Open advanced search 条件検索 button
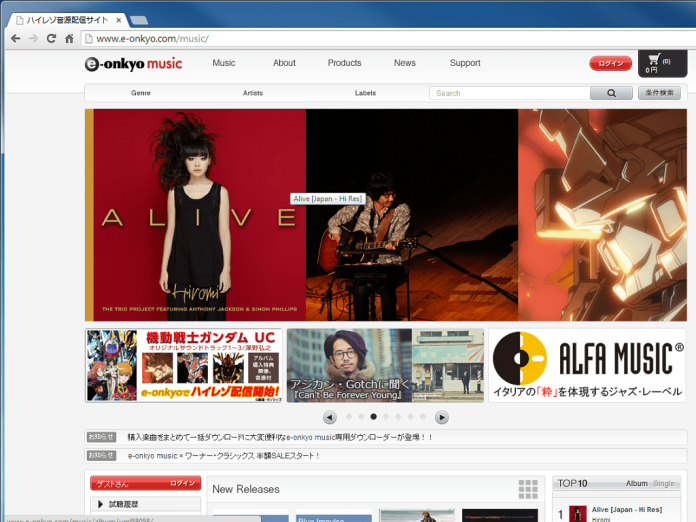Image resolution: width=696 pixels, height=522 pixels. (x=659, y=93)
